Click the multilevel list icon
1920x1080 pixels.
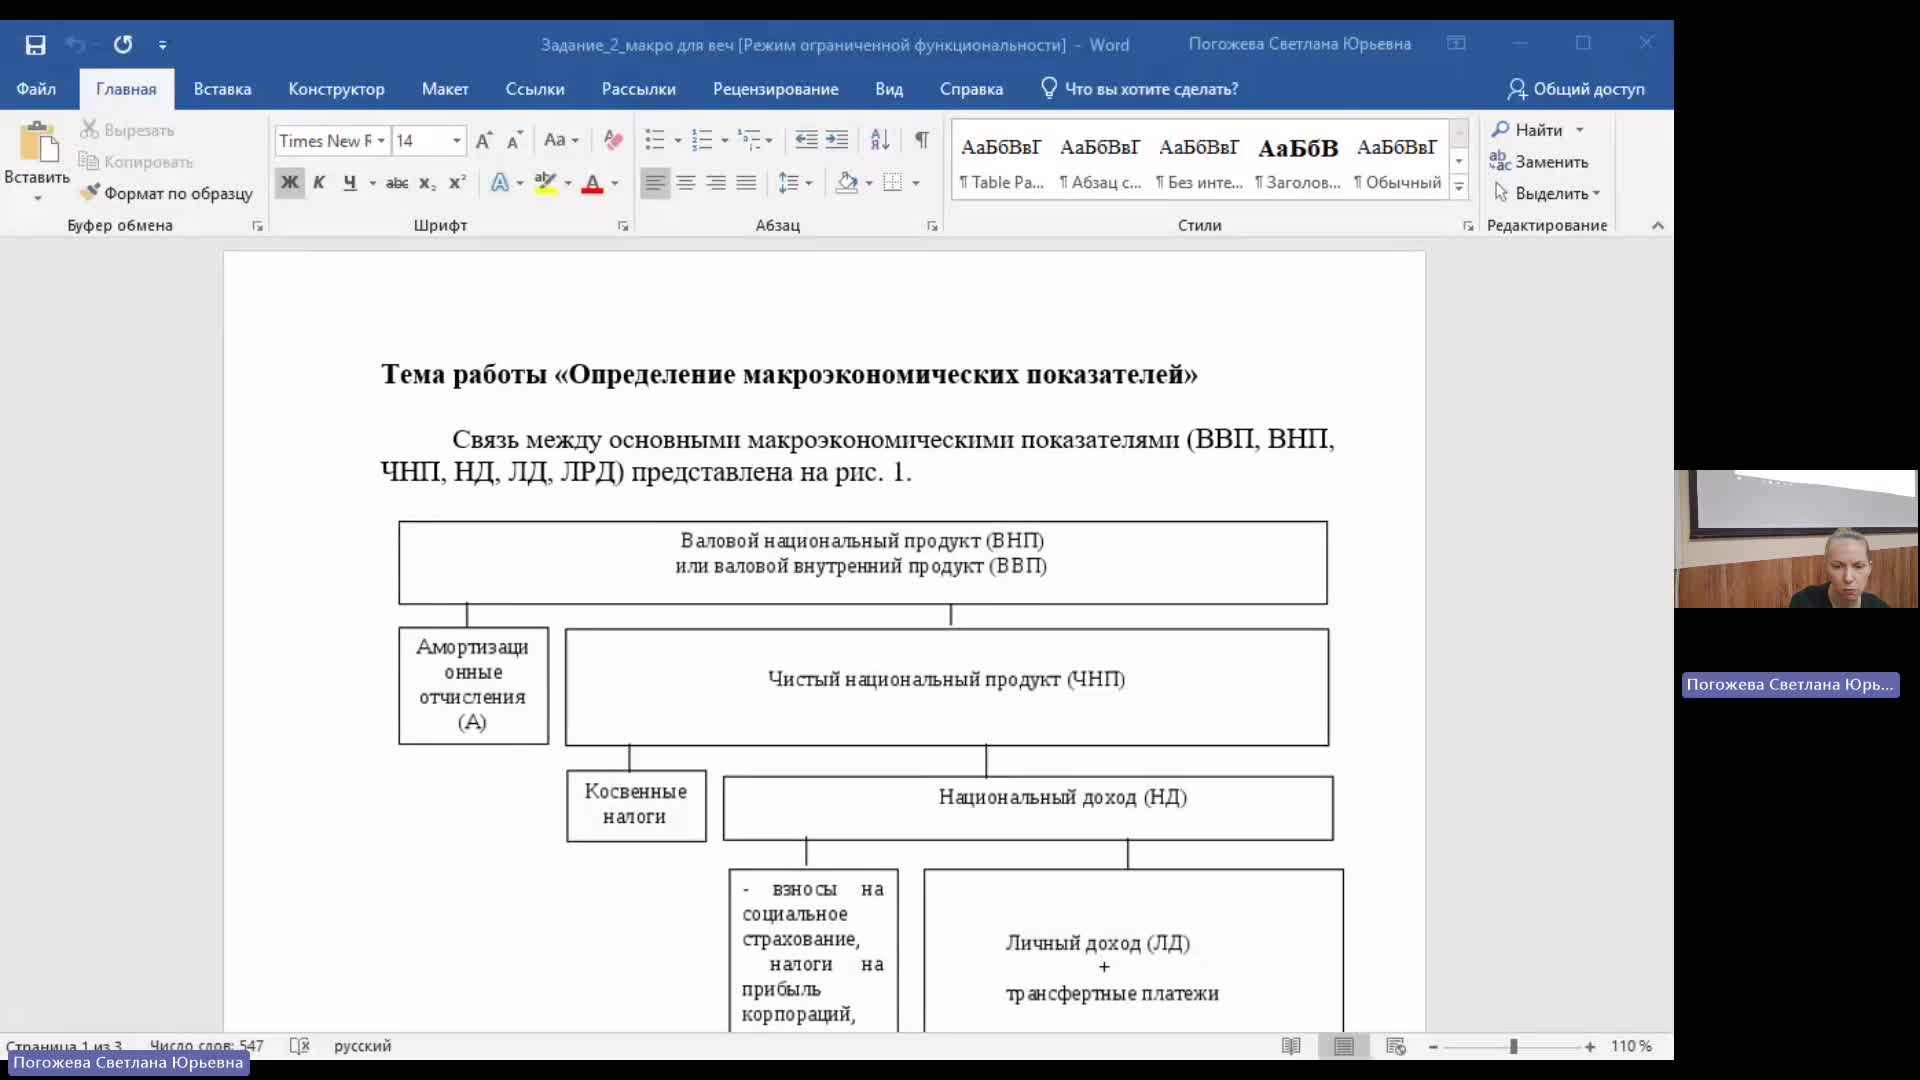click(x=749, y=140)
